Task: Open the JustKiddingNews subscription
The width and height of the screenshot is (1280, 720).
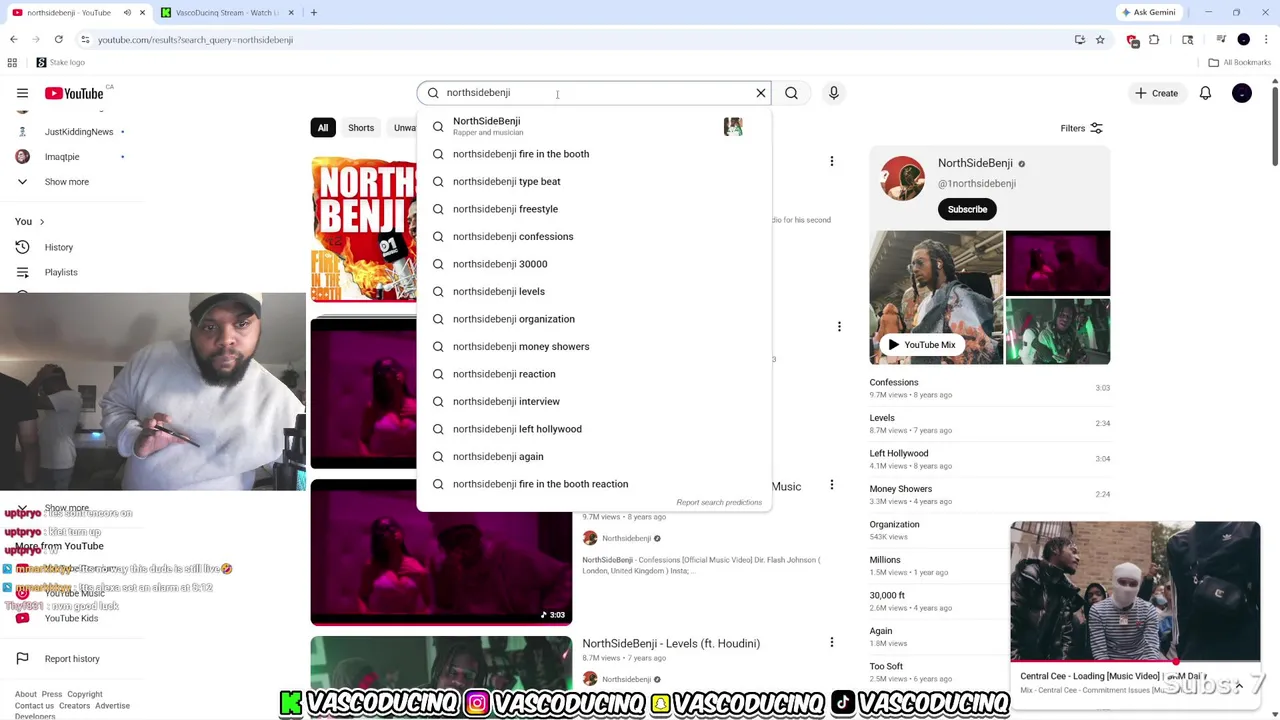Action: (x=78, y=132)
